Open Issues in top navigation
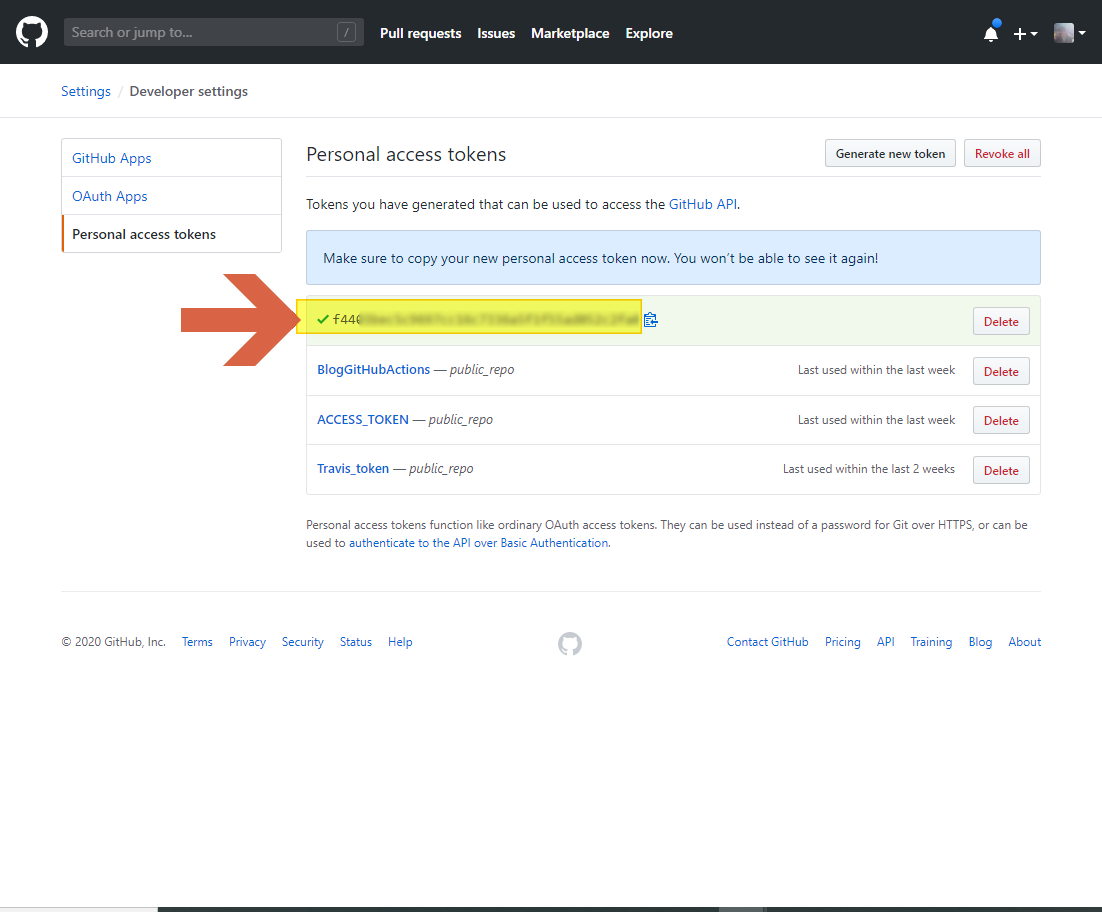Viewport: 1102px width, 912px height. click(496, 33)
